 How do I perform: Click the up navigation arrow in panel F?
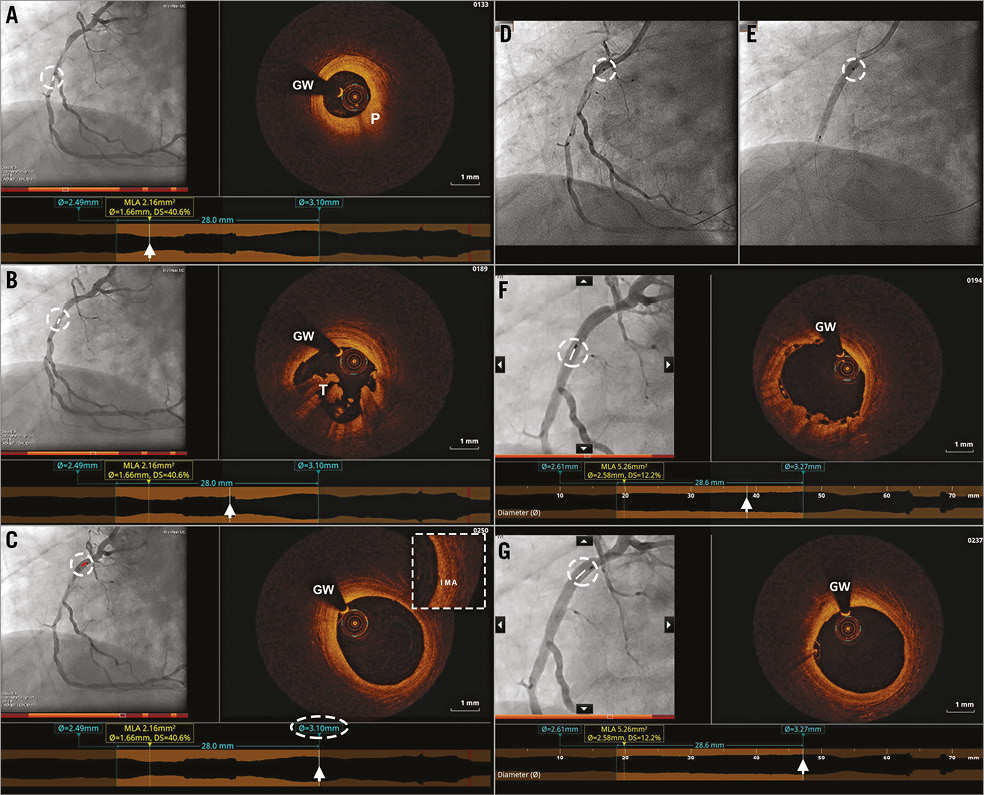(x=584, y=282)
